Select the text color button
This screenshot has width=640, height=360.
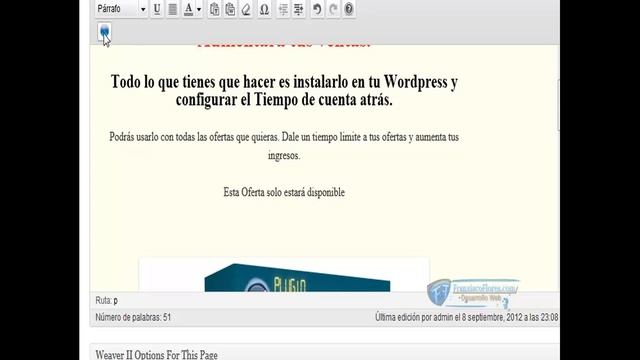pos(188,9)
